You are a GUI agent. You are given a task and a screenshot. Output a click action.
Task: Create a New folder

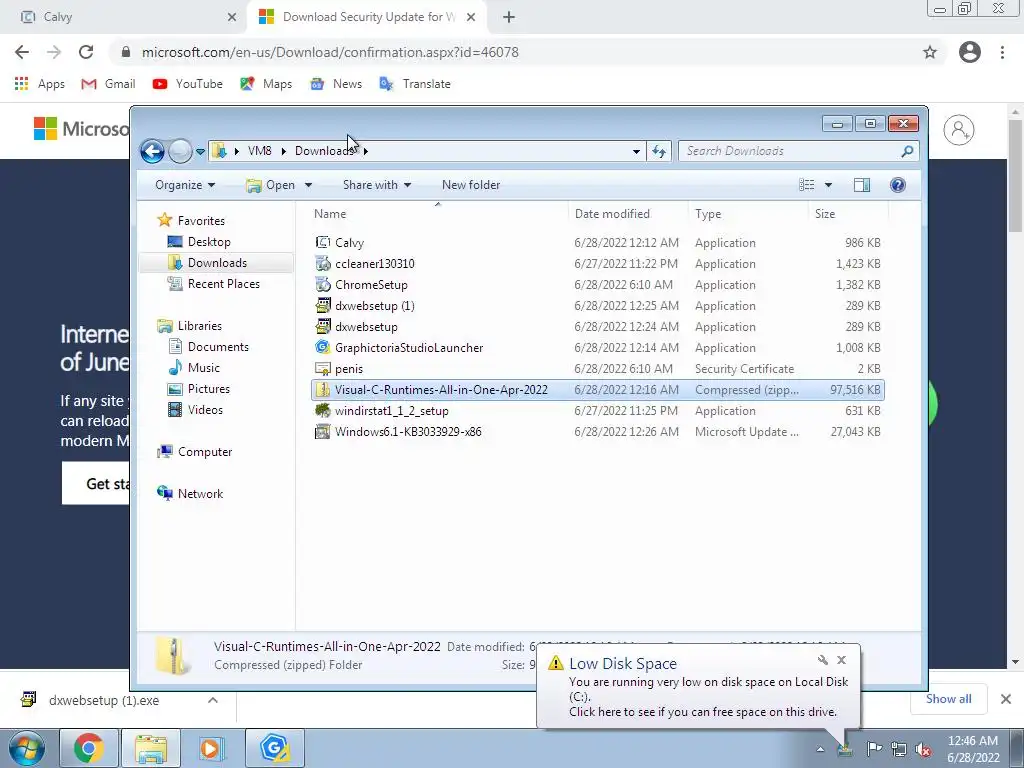[x=471, y=185]
